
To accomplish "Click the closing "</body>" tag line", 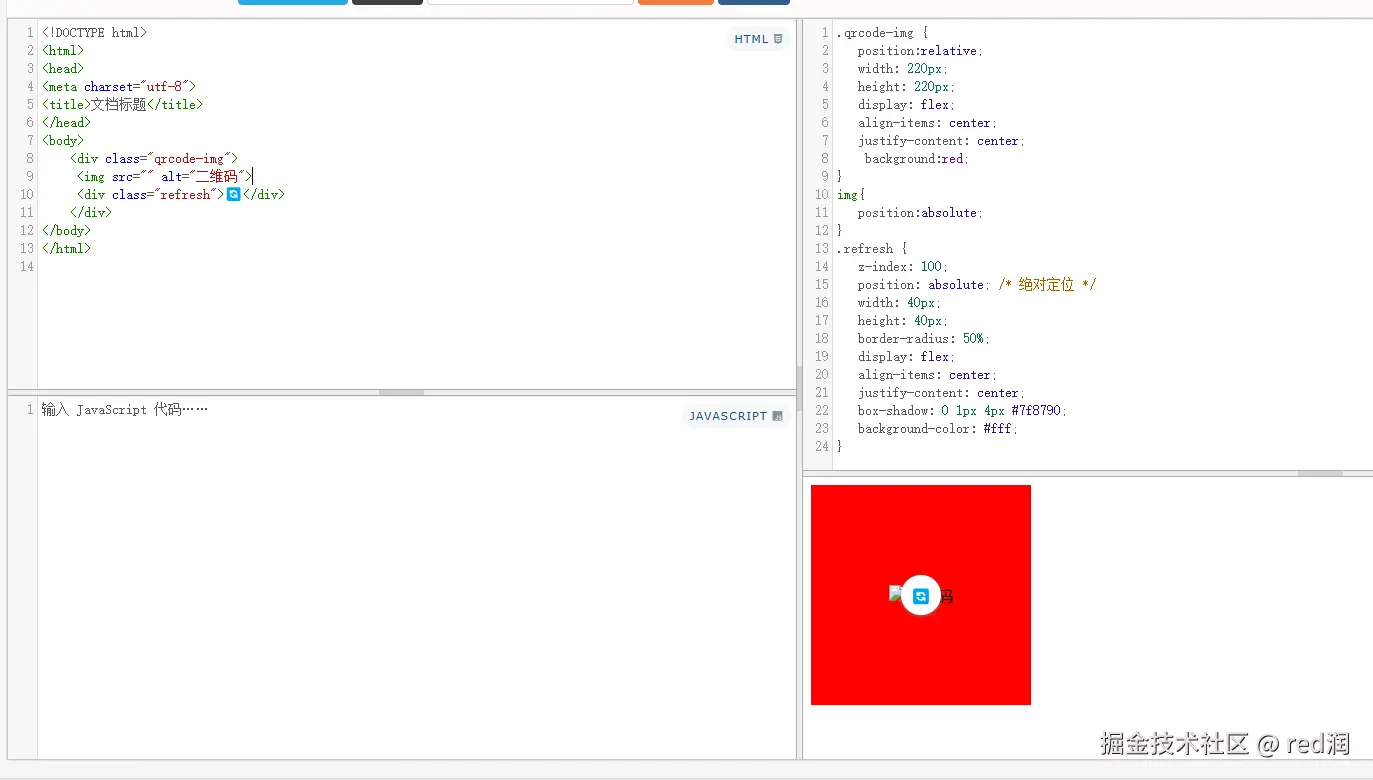I will [x=66, y=230].
